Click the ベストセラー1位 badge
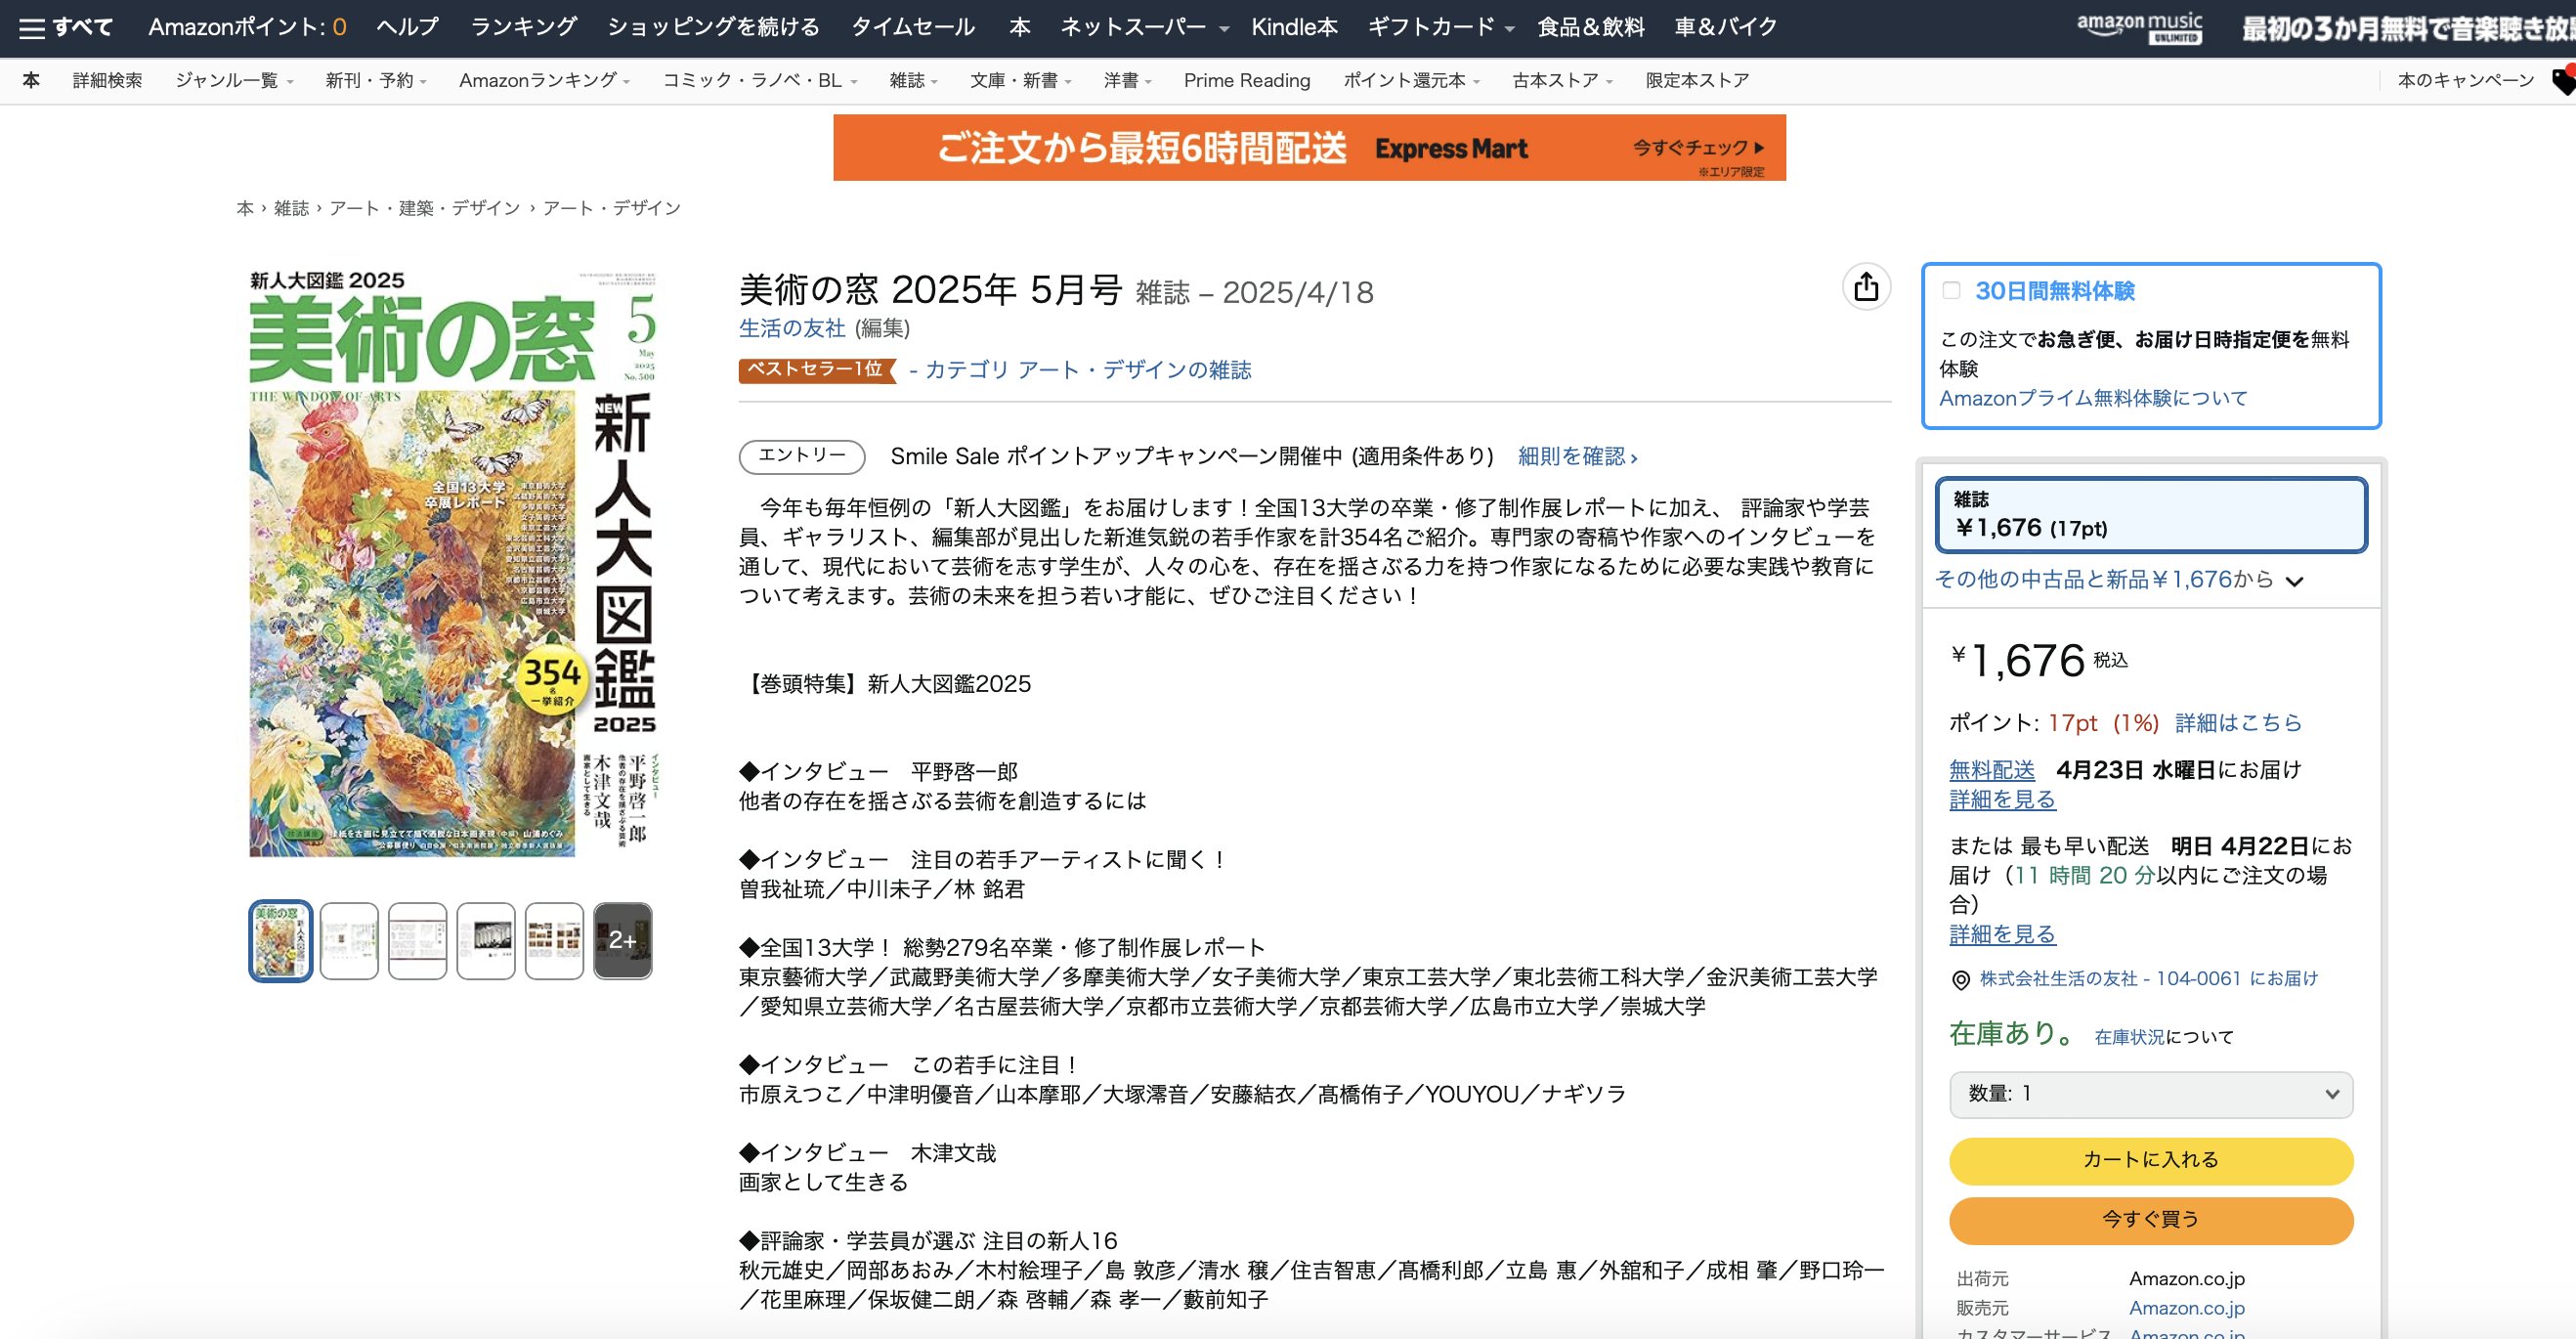 point(816,370)
